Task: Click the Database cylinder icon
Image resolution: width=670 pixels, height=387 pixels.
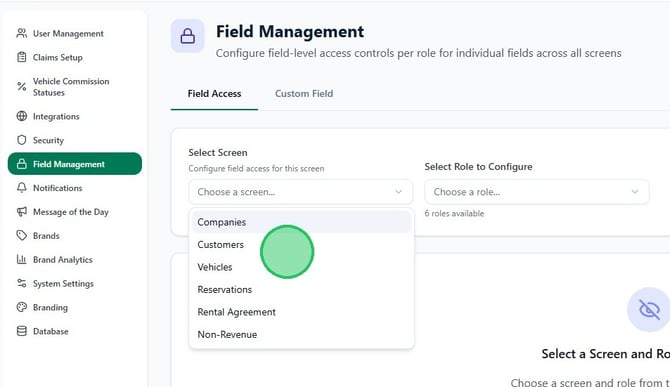Action: click(21, 331)
